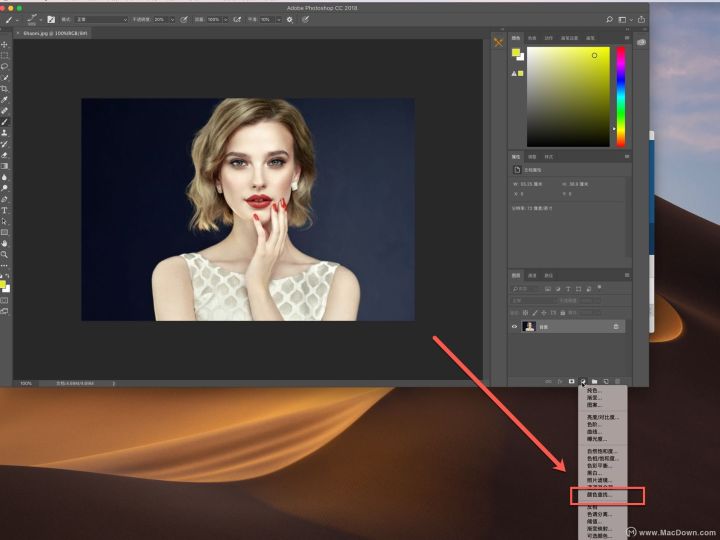Hide the Background layer with the eye icon
Screen dimensions: 720x540
514,326
